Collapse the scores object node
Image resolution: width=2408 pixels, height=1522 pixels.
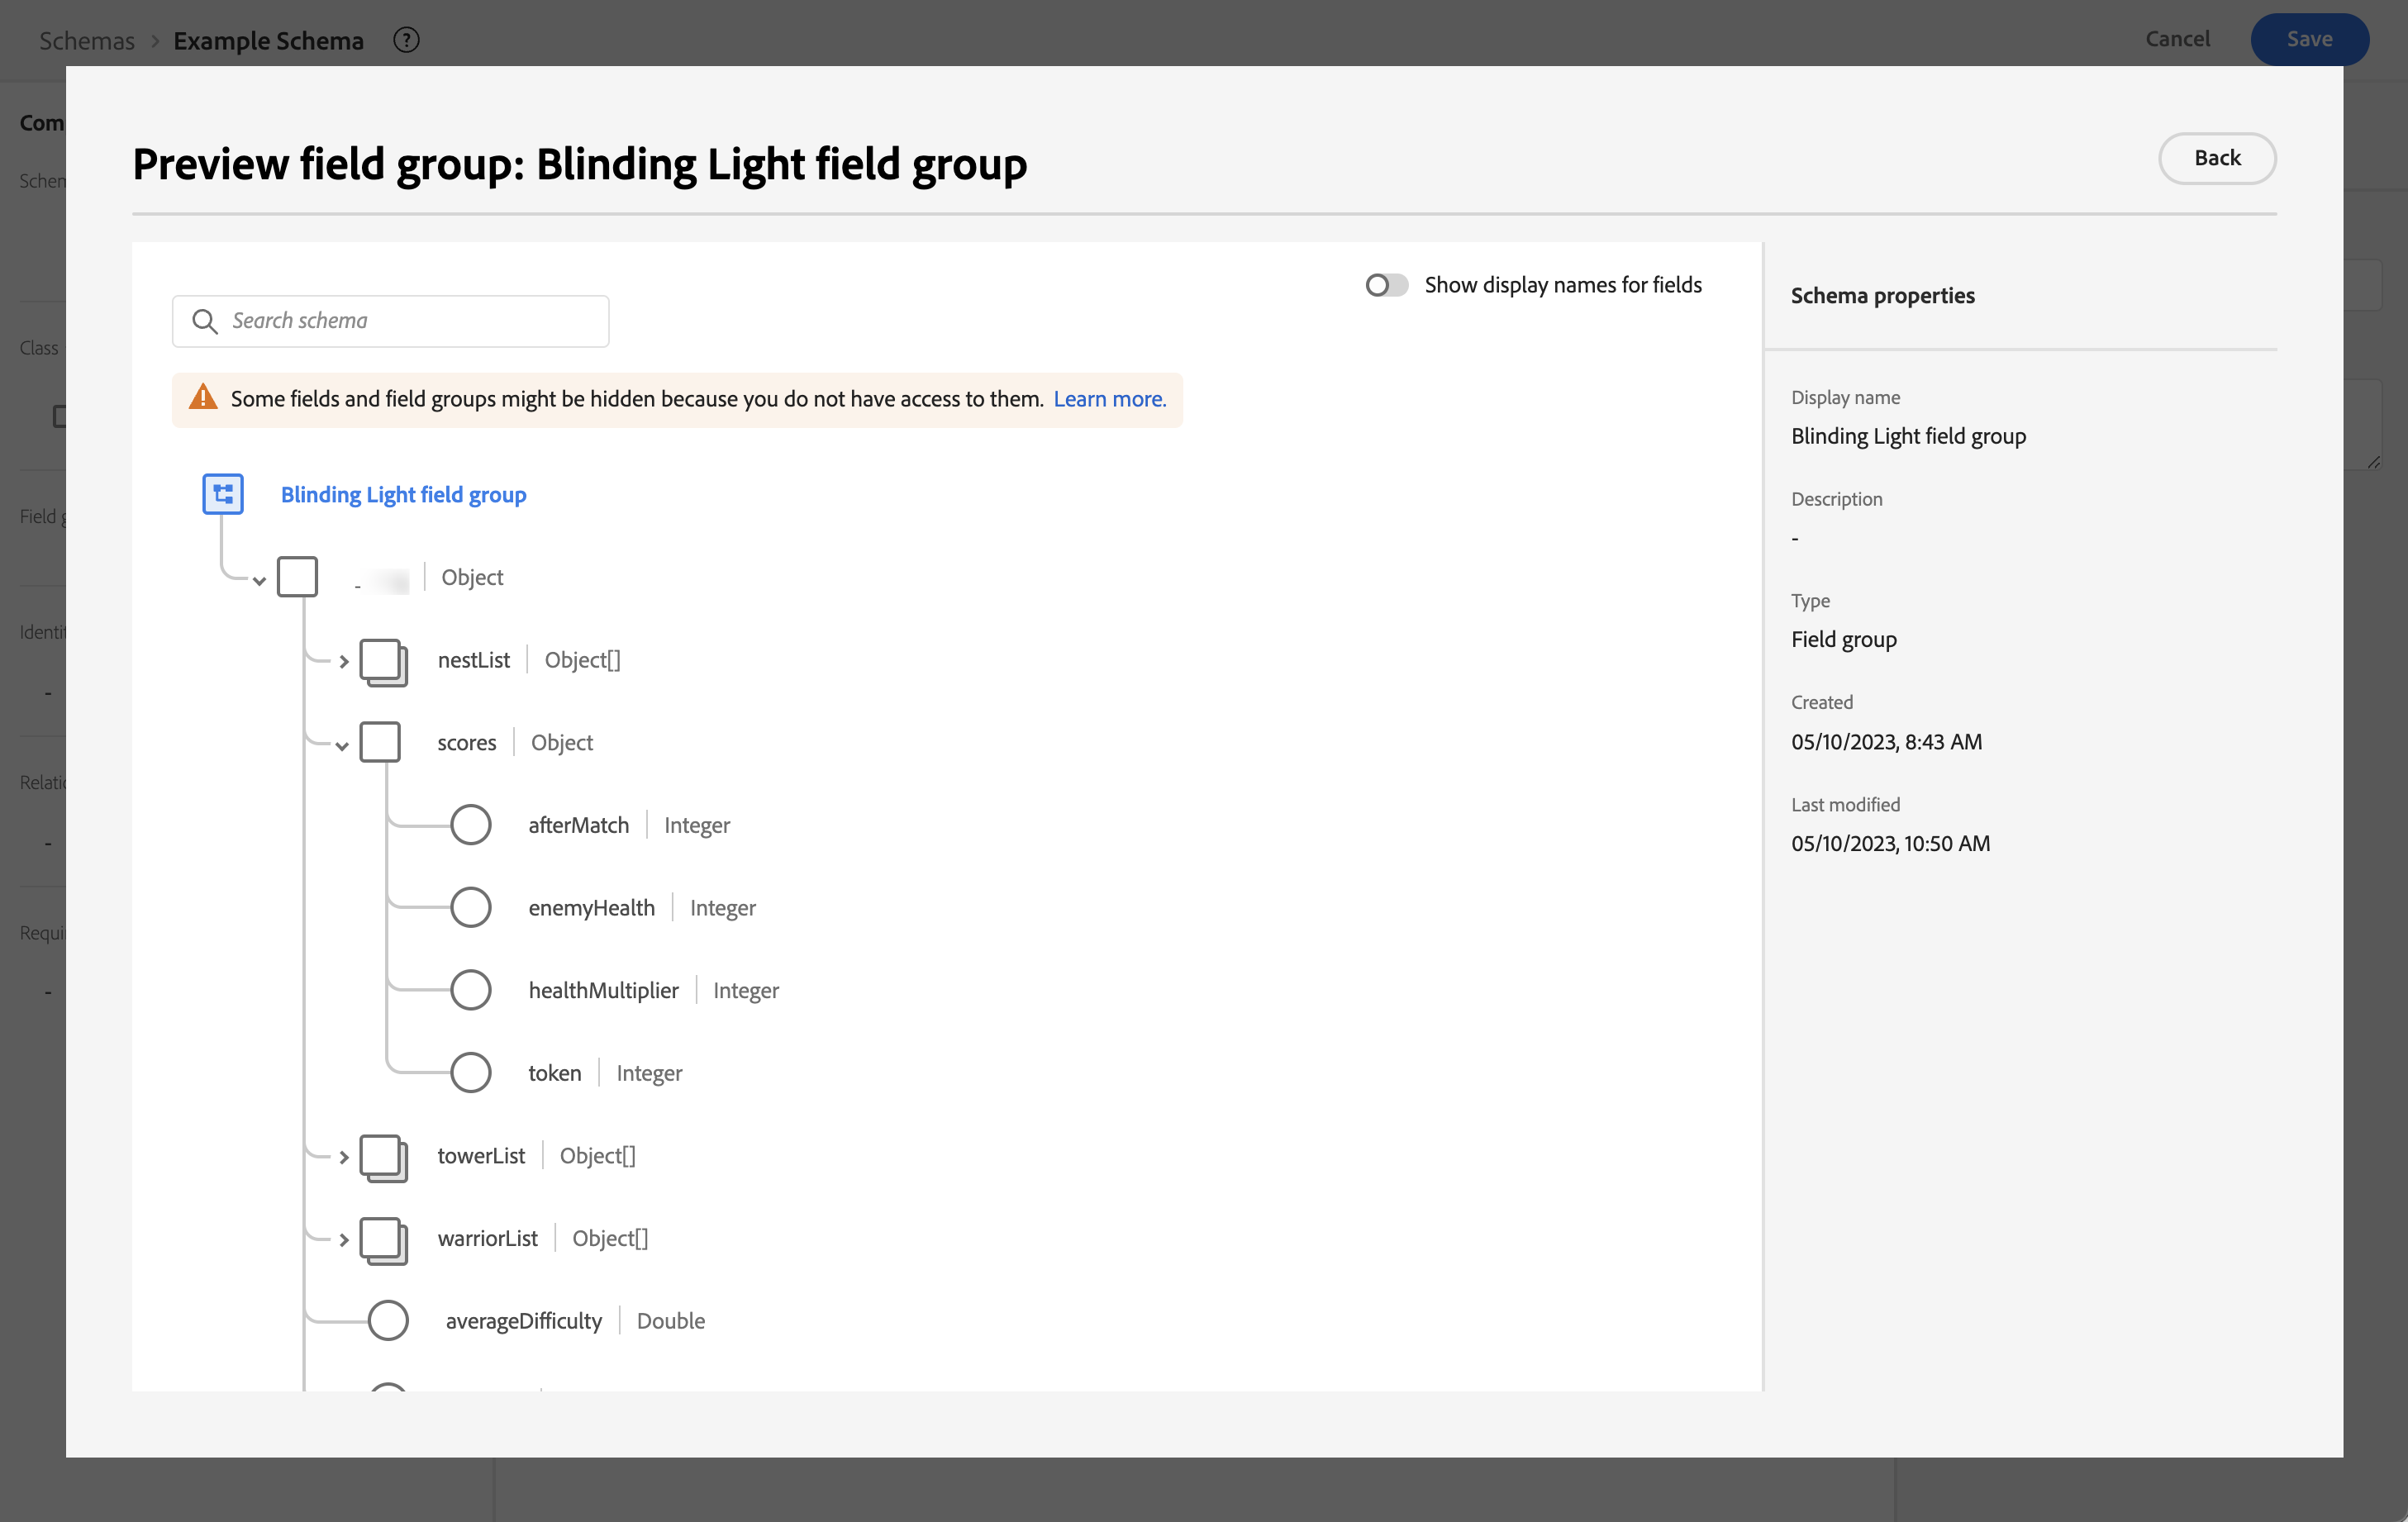pos(342,745)
